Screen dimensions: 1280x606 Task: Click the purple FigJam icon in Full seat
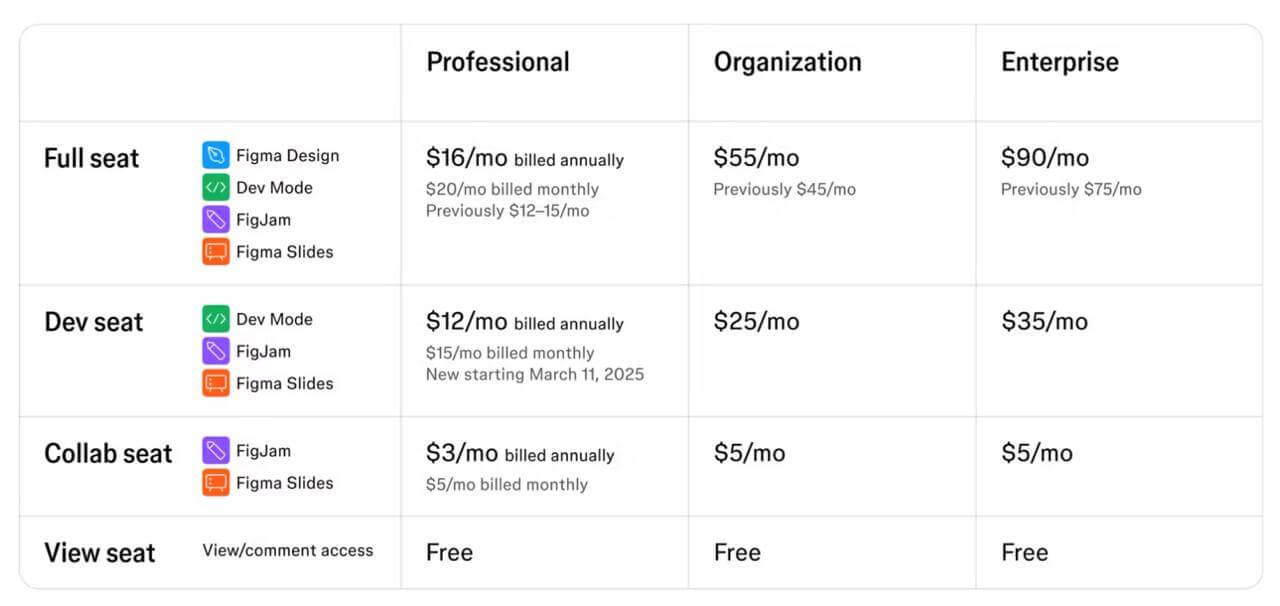coord(216,219)
